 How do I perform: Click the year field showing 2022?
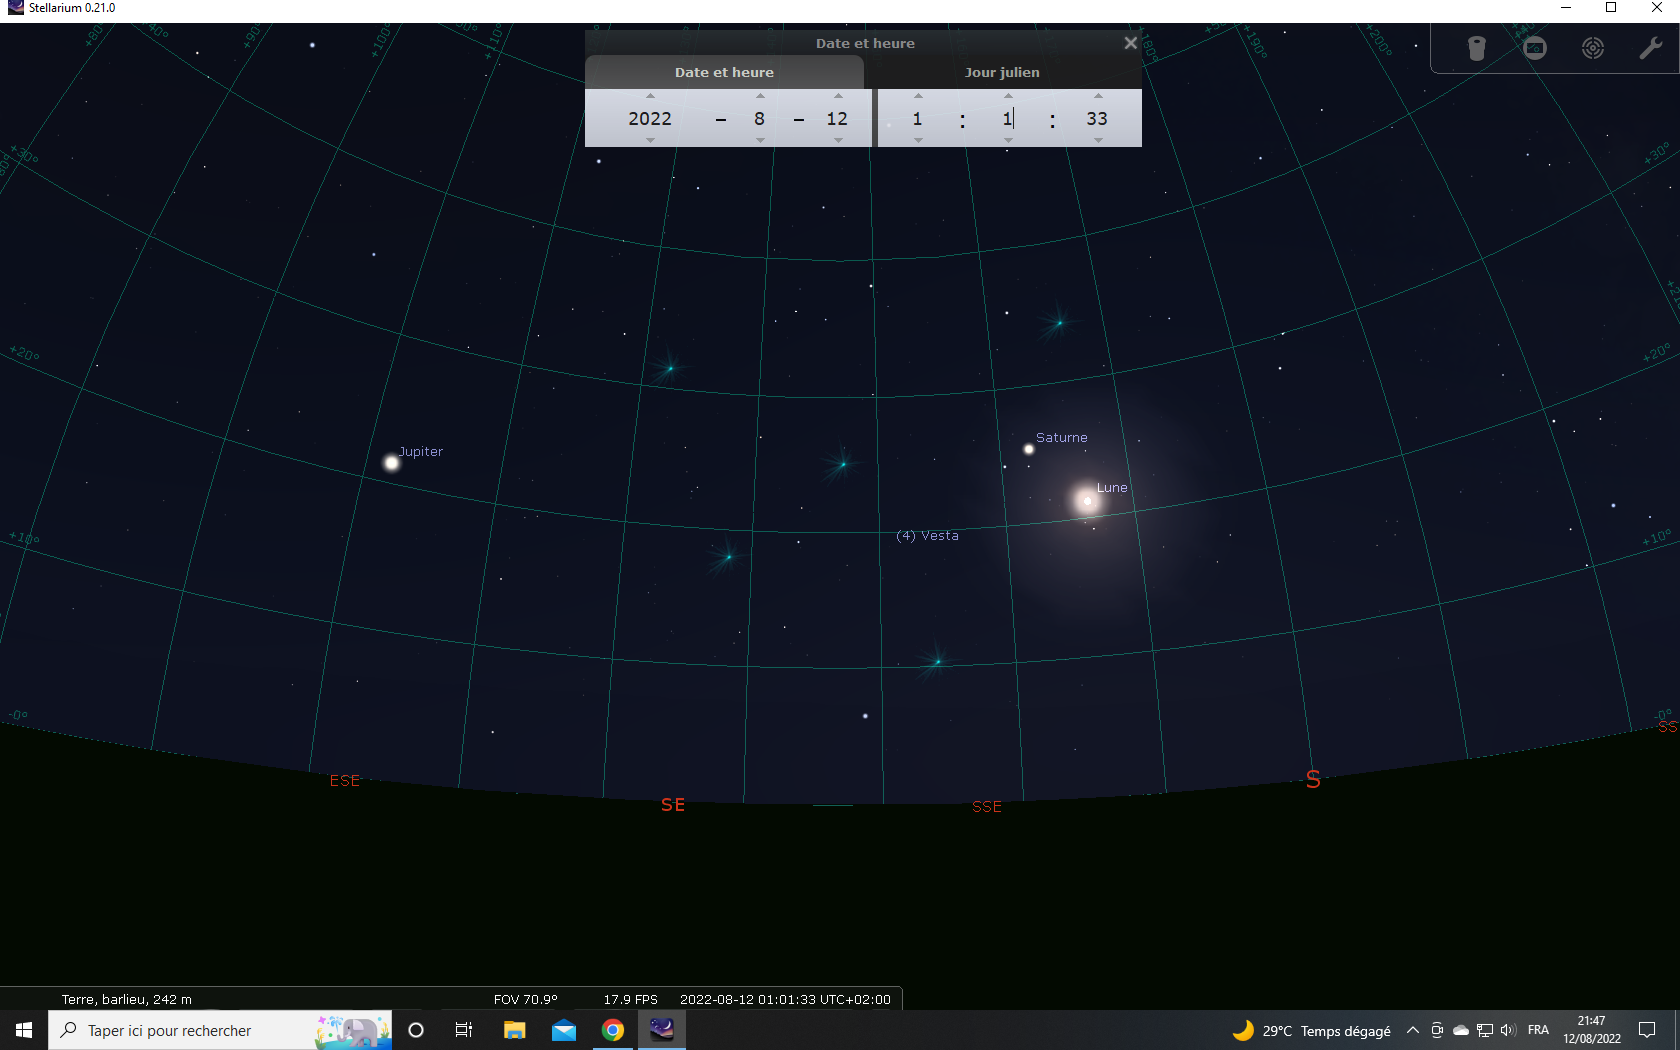[x=650, y=118]
